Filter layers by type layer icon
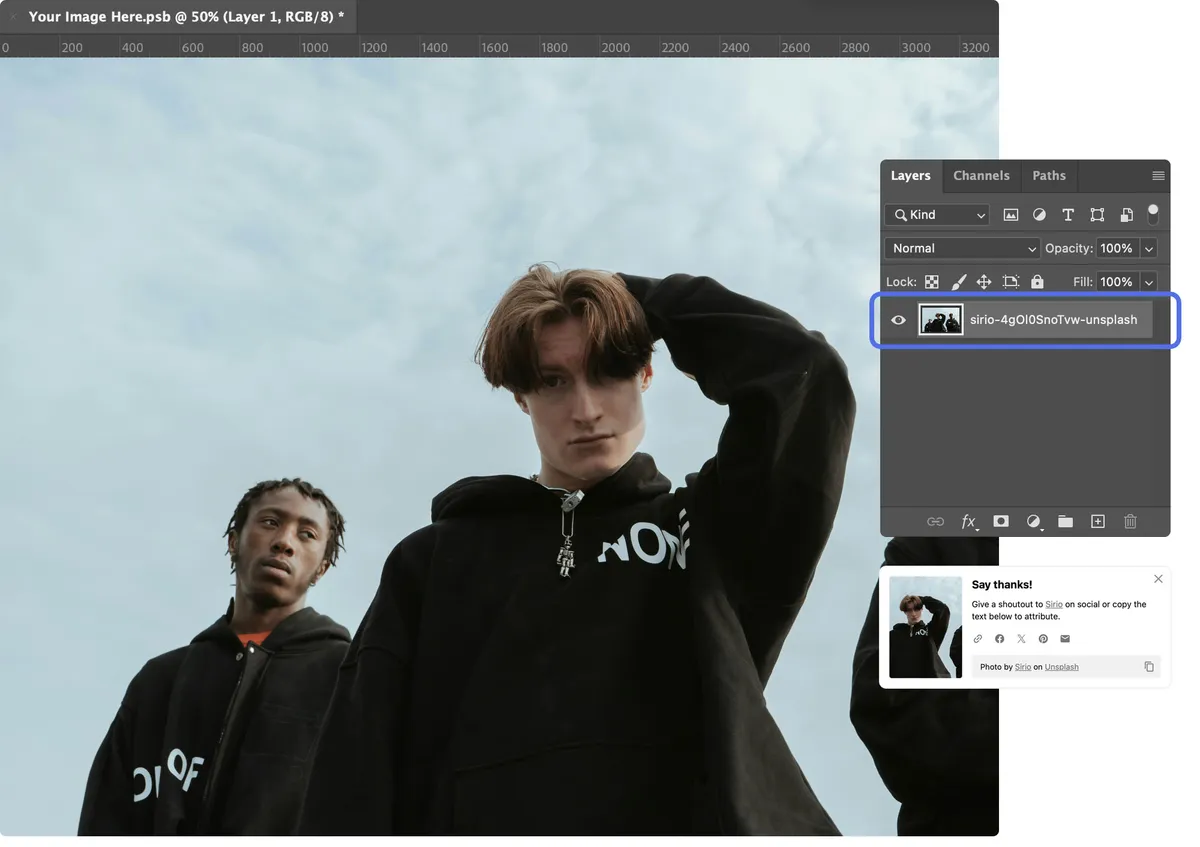1200x847 pixels. pos(1068,215)
